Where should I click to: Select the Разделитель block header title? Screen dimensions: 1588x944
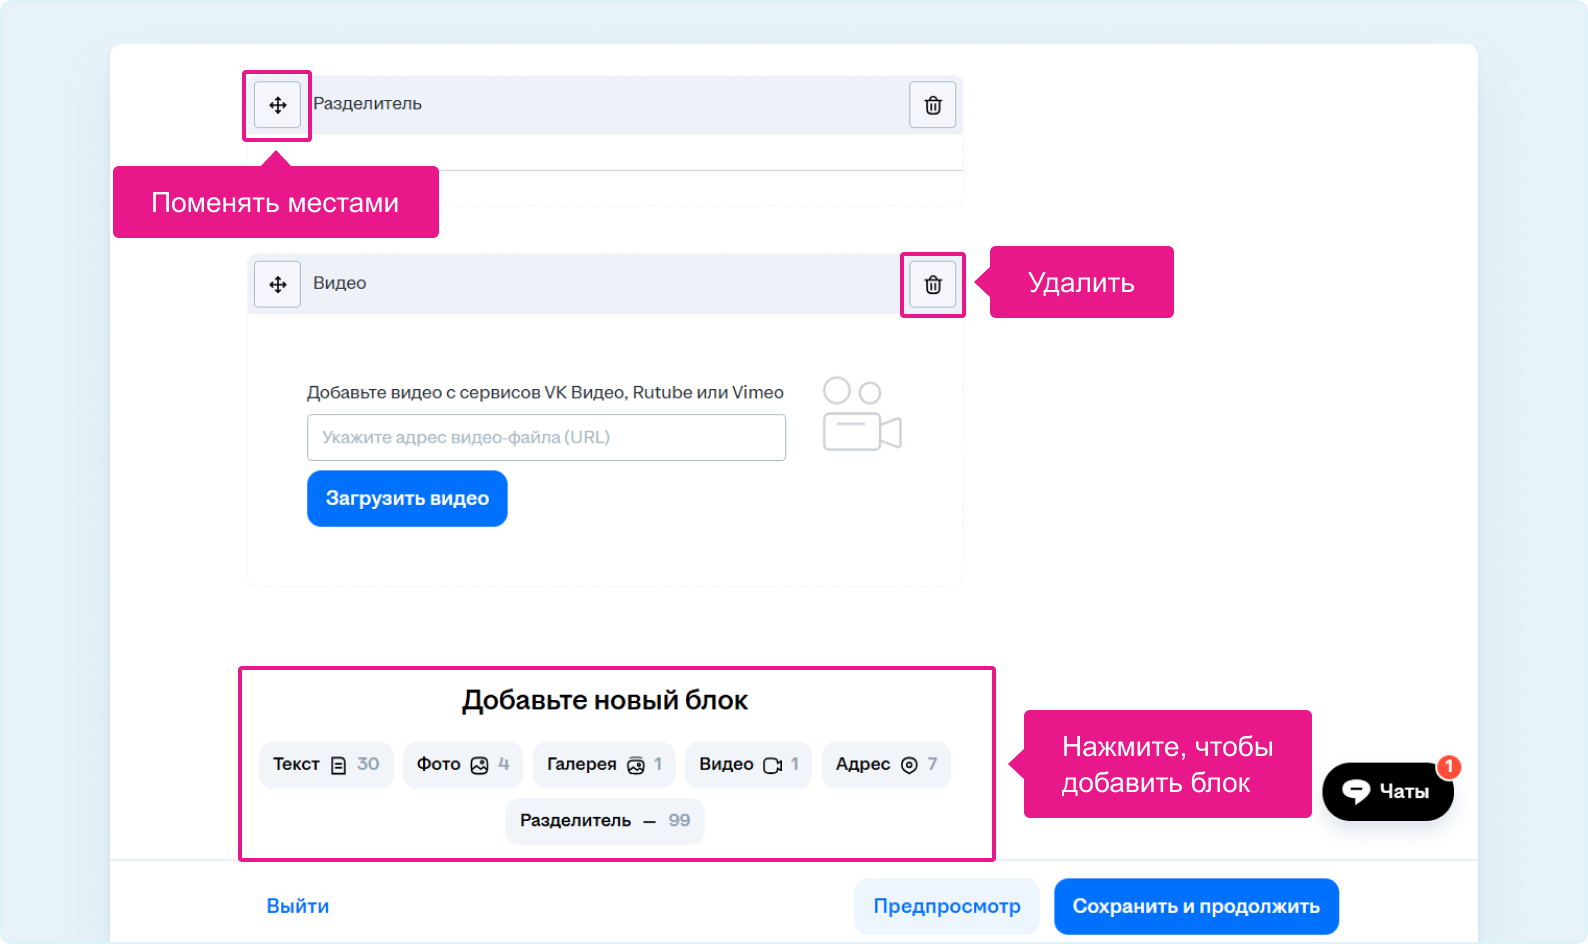367,104
